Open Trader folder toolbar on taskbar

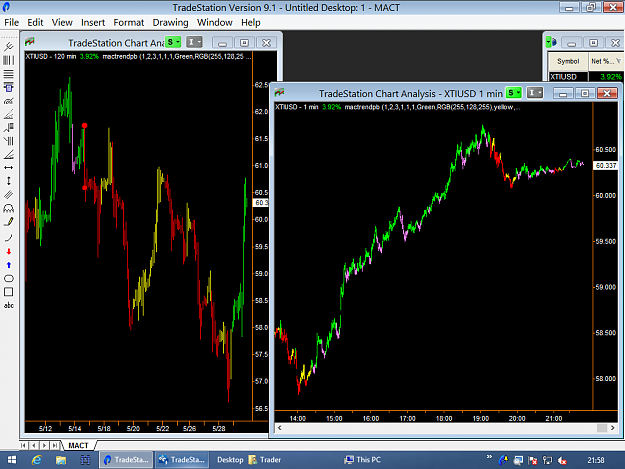click(265, 460)
